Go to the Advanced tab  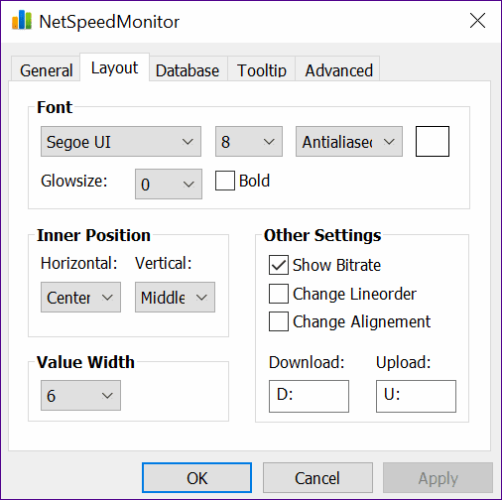[339, 70]
